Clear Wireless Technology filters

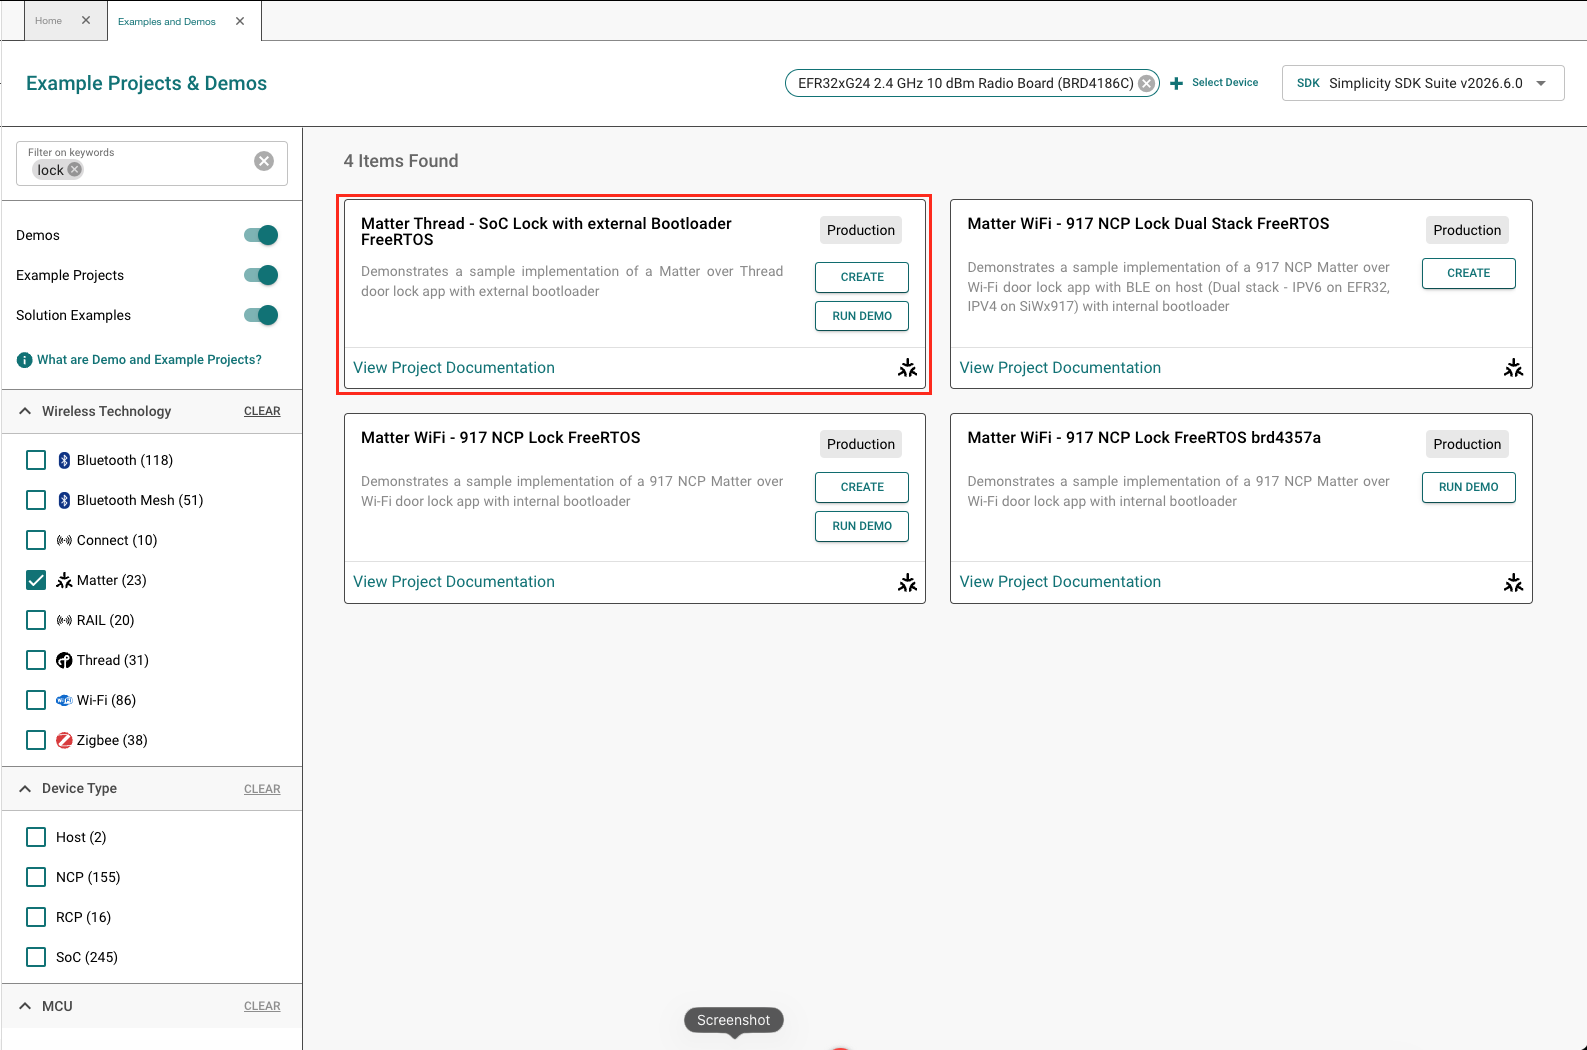click(x=262, y=411)
